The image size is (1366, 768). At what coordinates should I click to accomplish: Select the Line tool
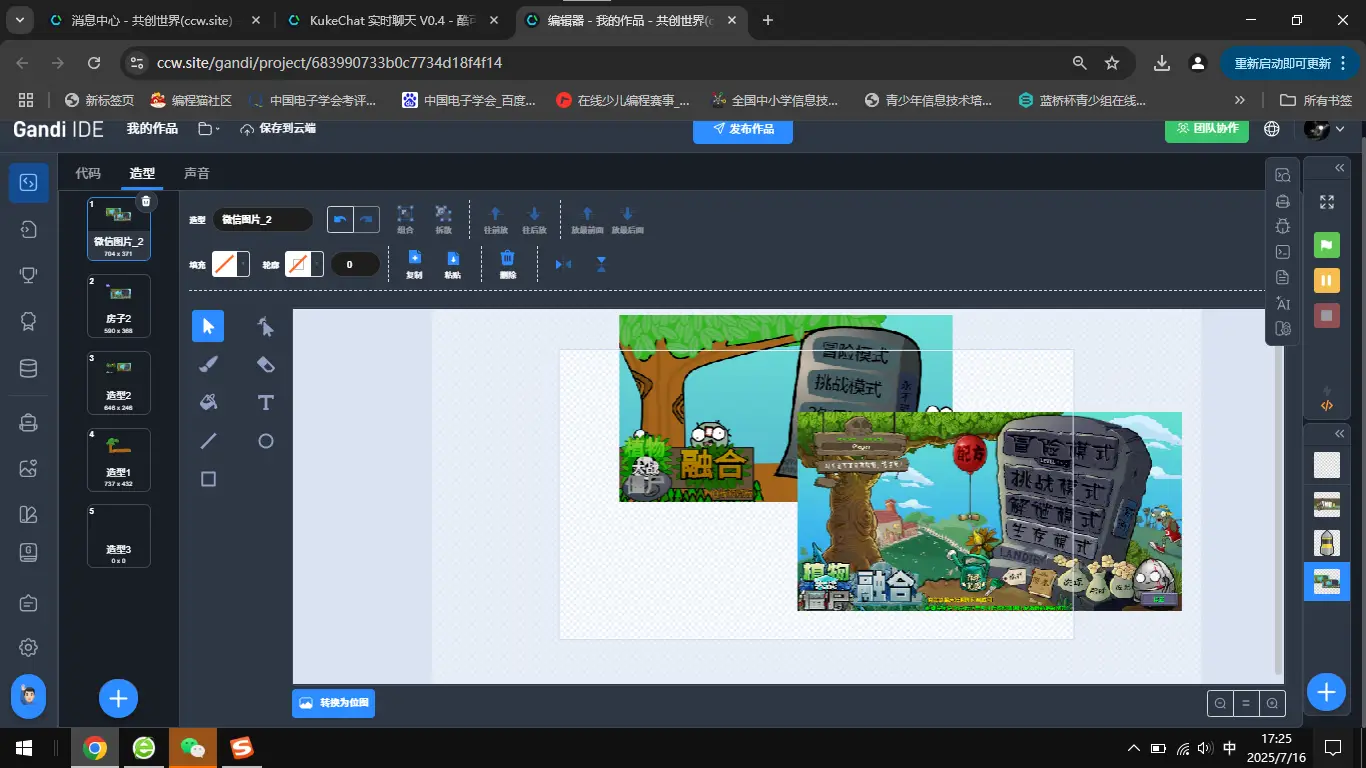click(208, 441)
